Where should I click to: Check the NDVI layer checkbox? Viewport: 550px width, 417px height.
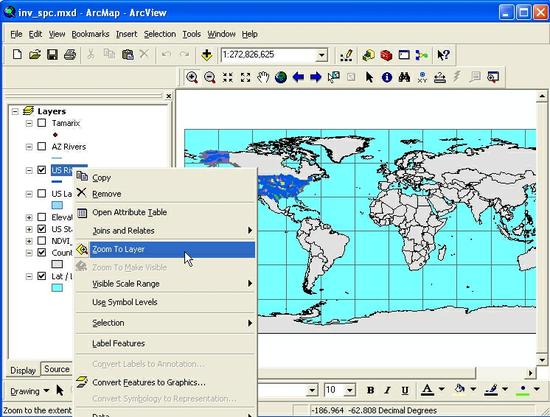click(x=42, y=241)
